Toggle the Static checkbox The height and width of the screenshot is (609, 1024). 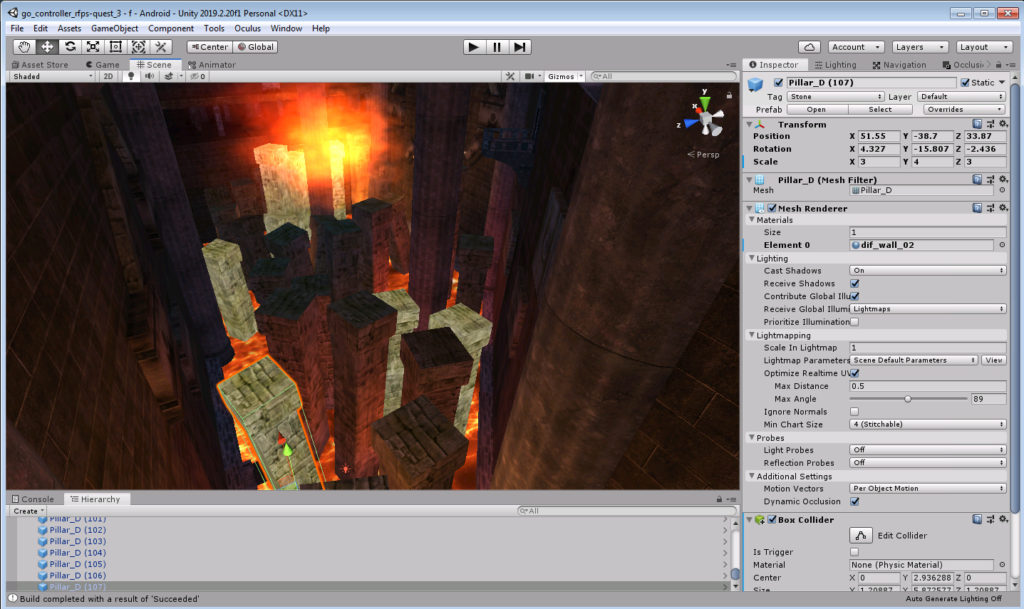(x=965, y=82)
